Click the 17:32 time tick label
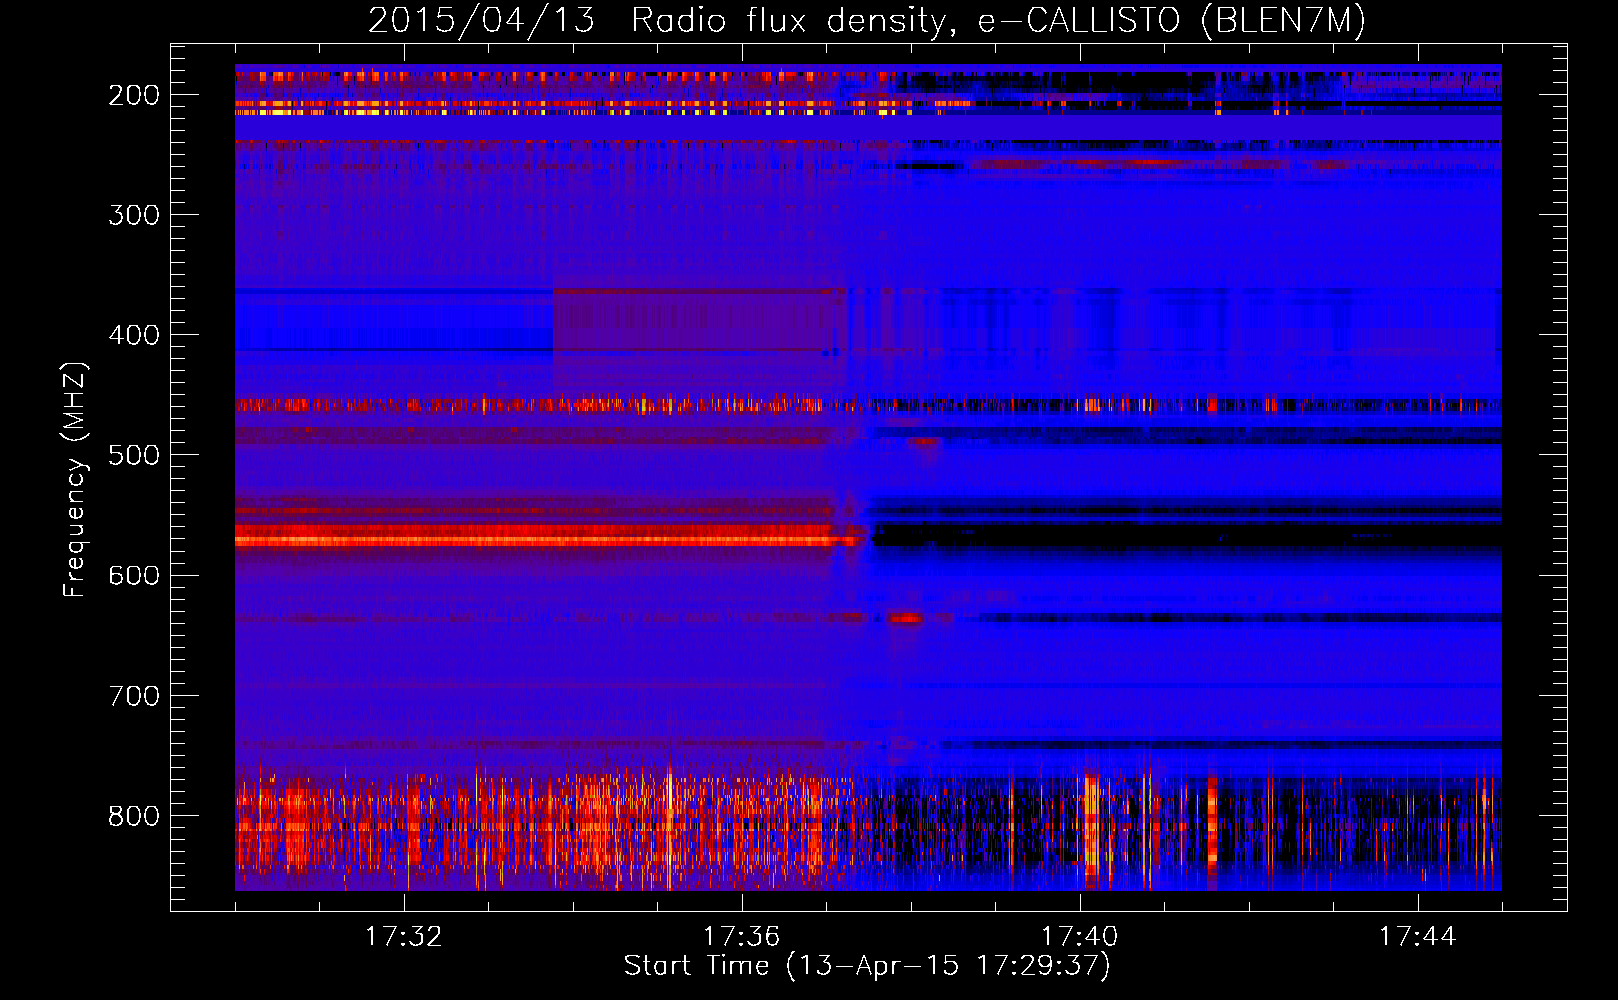Viewport: 1618px width, 1000px height. 404,937
